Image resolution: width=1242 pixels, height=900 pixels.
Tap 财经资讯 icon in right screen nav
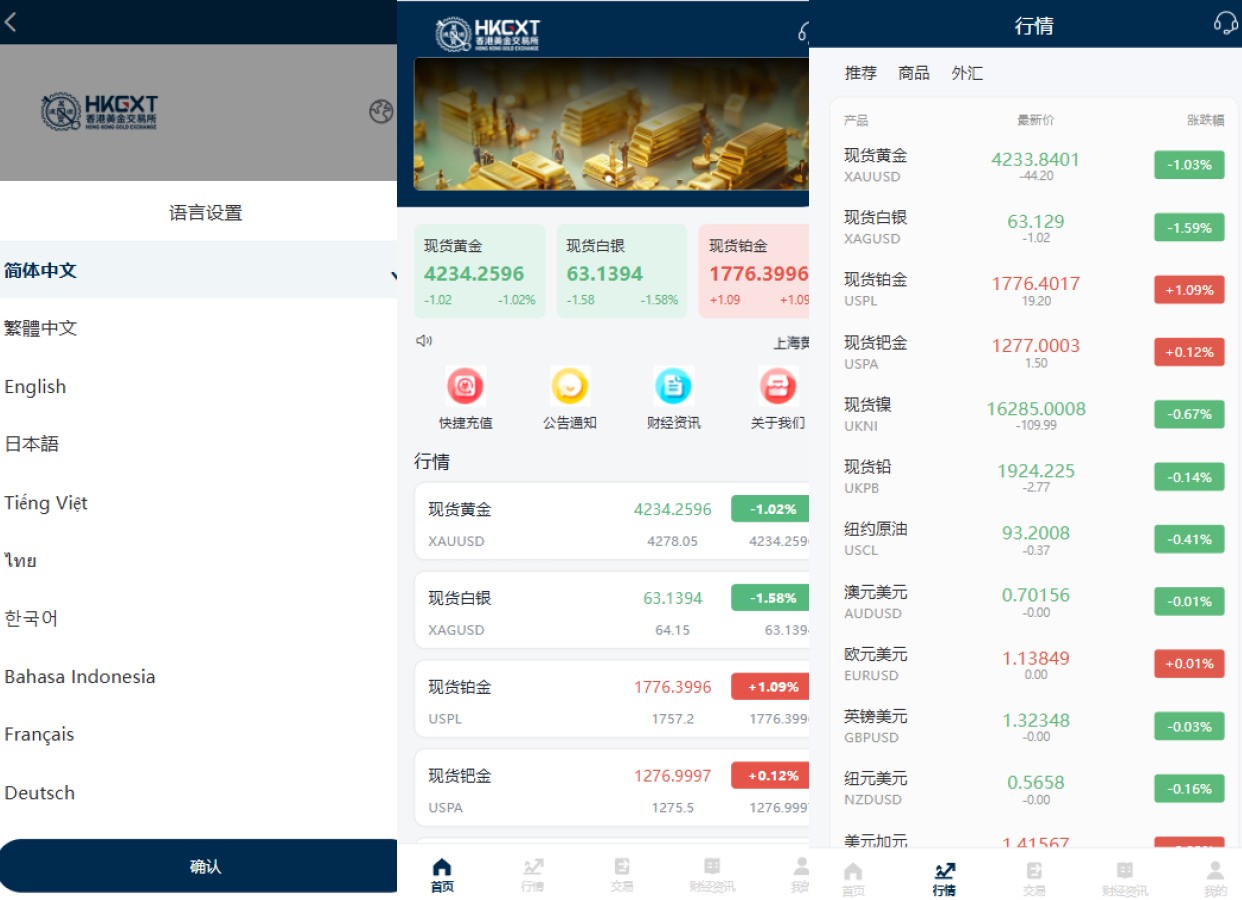pyautogui.click(x=1125, y=871)
